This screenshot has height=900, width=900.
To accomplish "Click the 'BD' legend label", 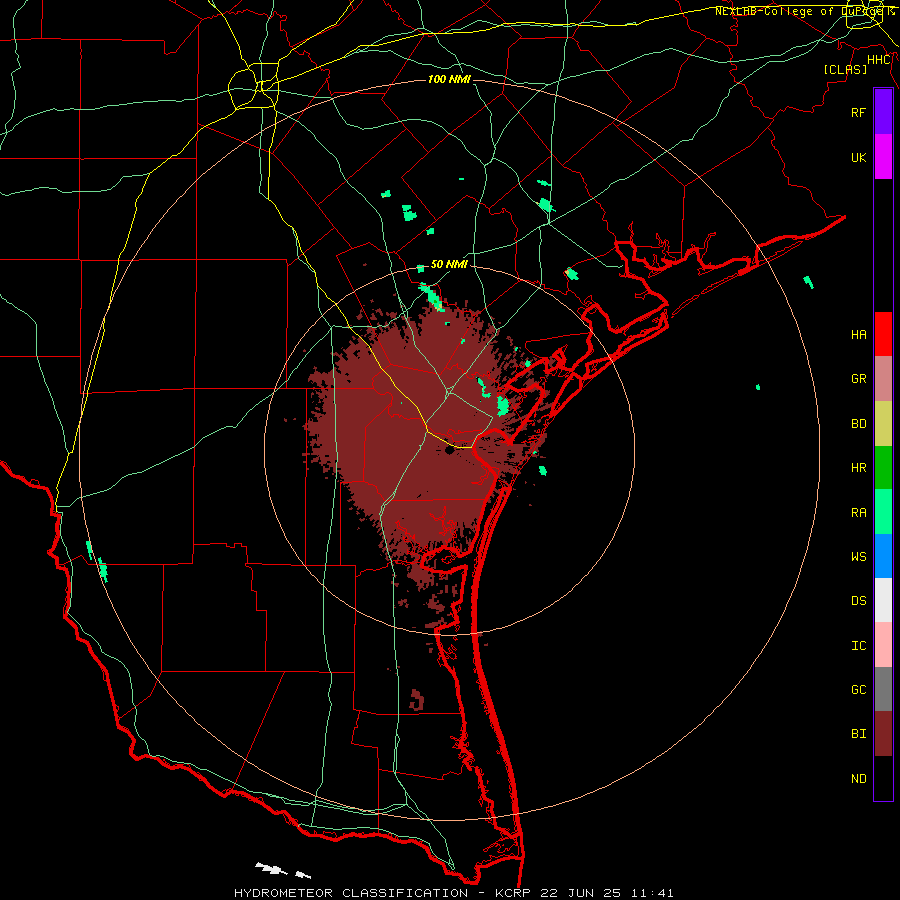I will [x=858, y=424].
